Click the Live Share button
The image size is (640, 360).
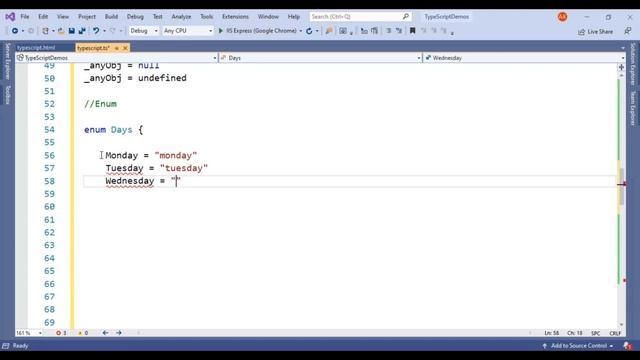(x=596, y=31)
